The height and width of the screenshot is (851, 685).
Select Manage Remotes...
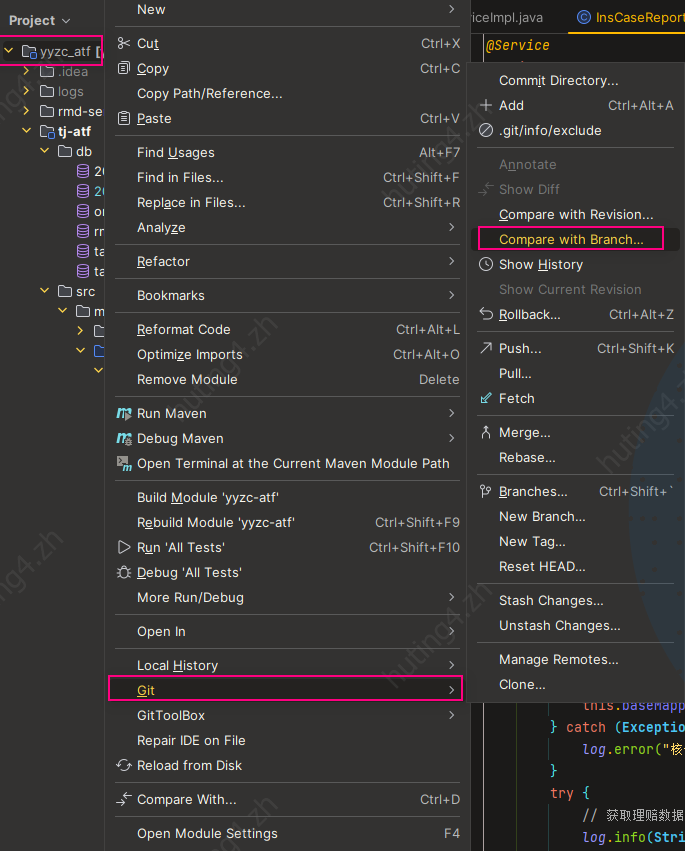pyautogui.click(x=575, y=659)
